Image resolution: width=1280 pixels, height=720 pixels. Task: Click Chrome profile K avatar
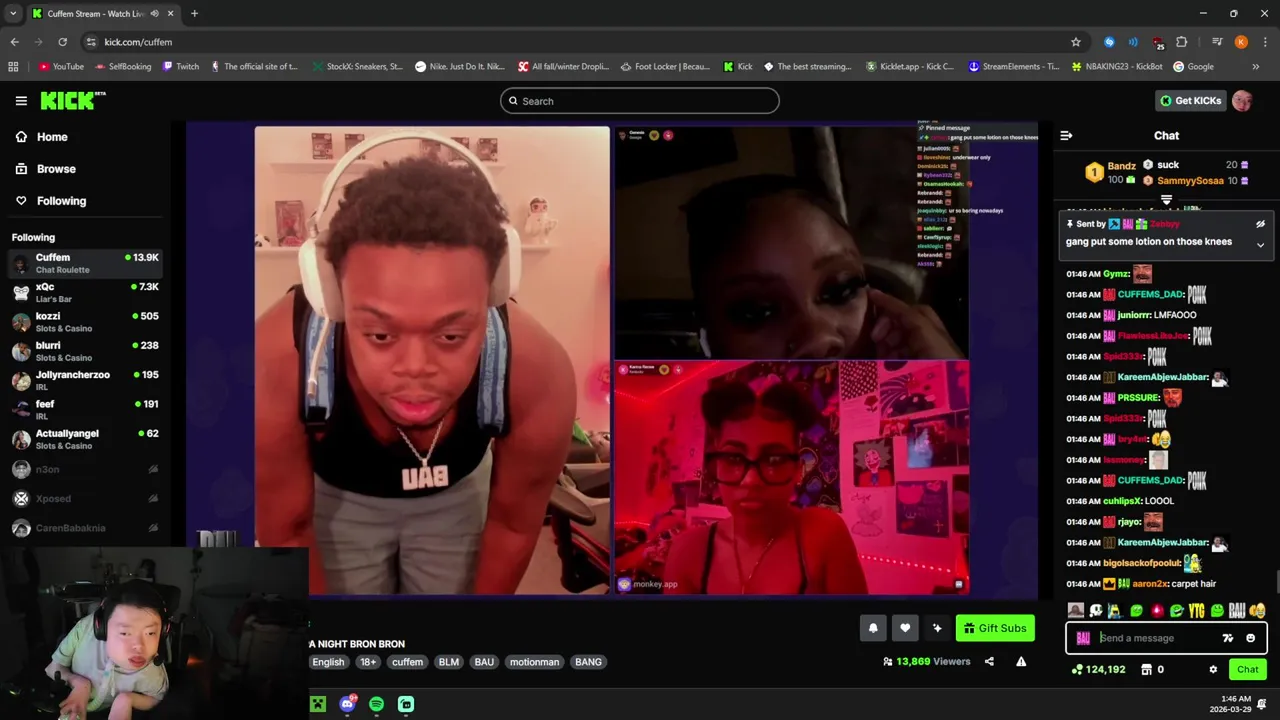tap(1241, 42)
